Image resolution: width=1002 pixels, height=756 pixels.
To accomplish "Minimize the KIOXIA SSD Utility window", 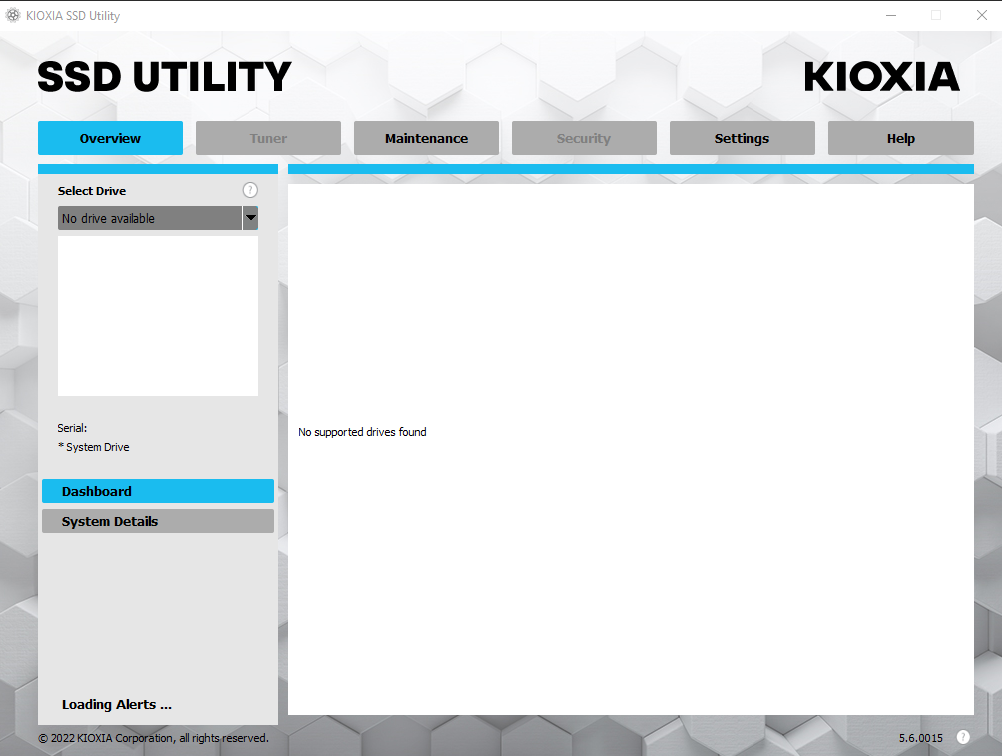I will click(x=891, y=15).
